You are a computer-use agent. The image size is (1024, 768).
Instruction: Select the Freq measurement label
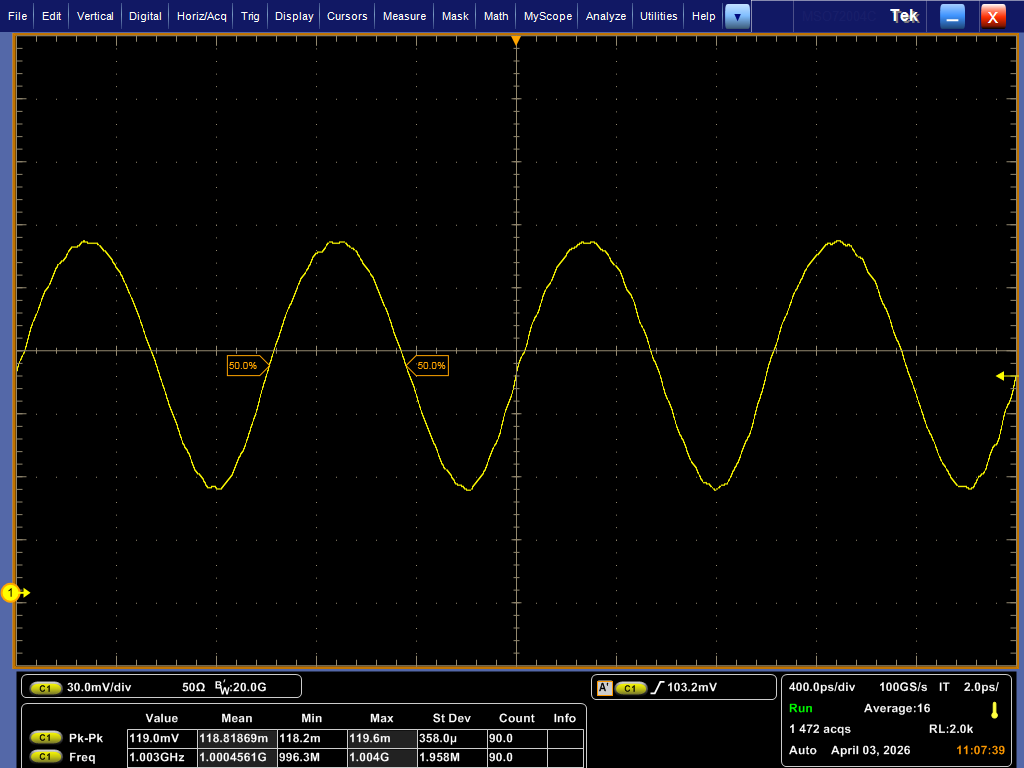coord(82,757)
